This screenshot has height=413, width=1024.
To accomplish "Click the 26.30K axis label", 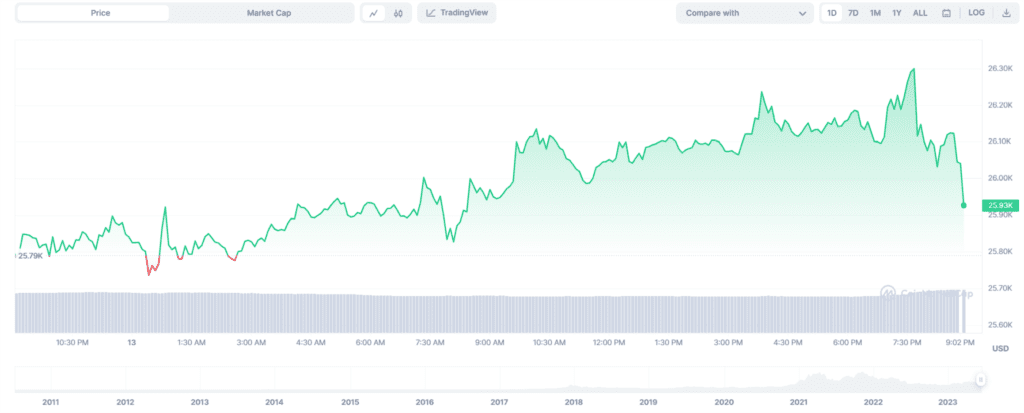I will [1000, 69].
